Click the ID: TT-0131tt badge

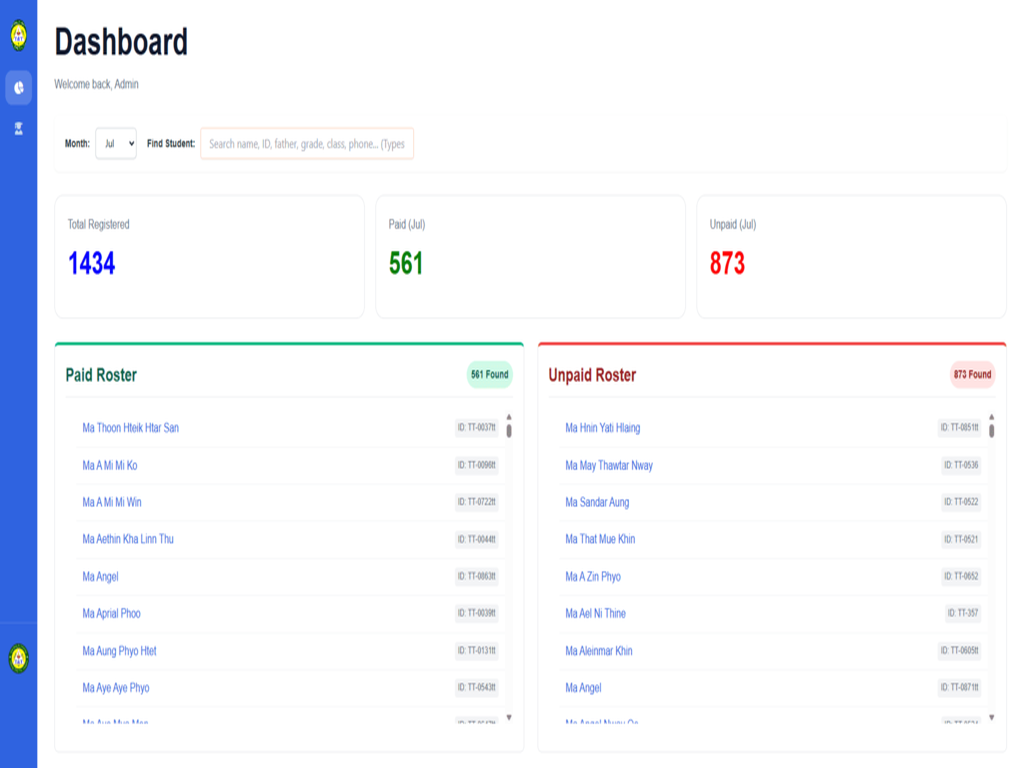click(x=477, y=650)
